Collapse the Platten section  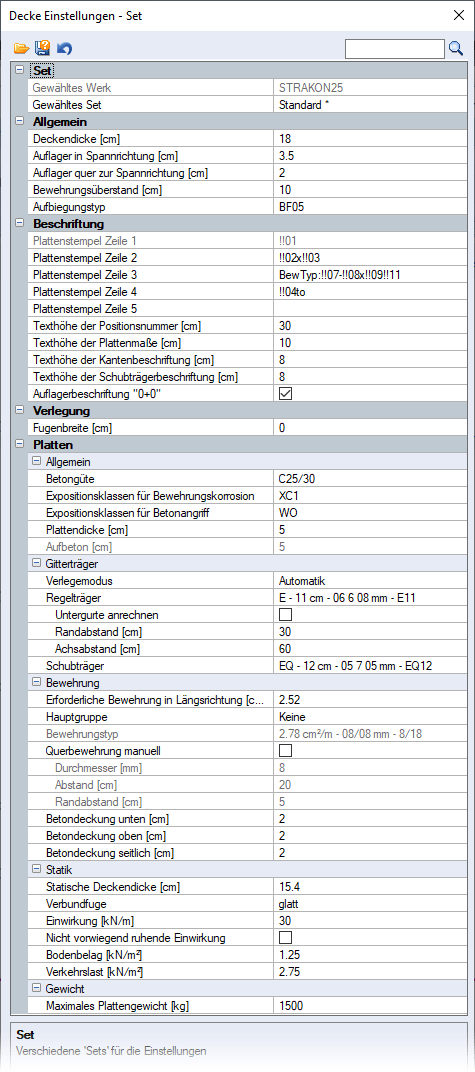[x=18, y=444]
